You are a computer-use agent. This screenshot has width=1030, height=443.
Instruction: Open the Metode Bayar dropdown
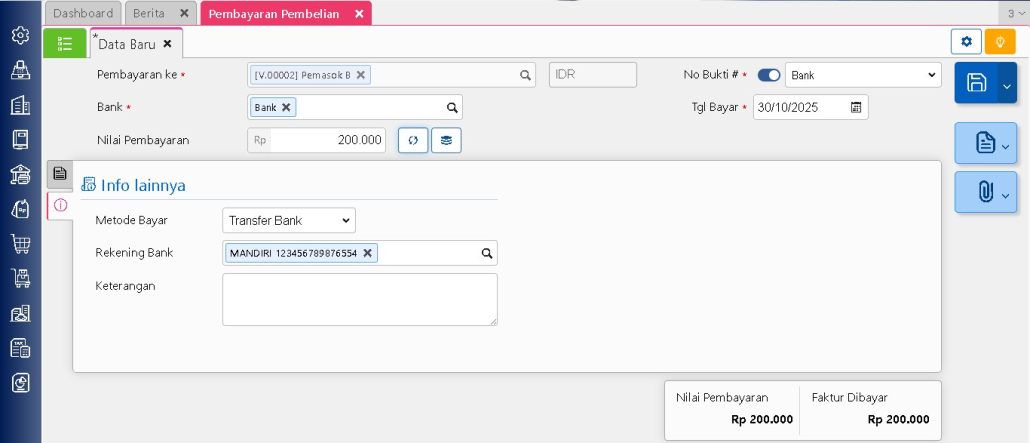[x=288, y=220]
